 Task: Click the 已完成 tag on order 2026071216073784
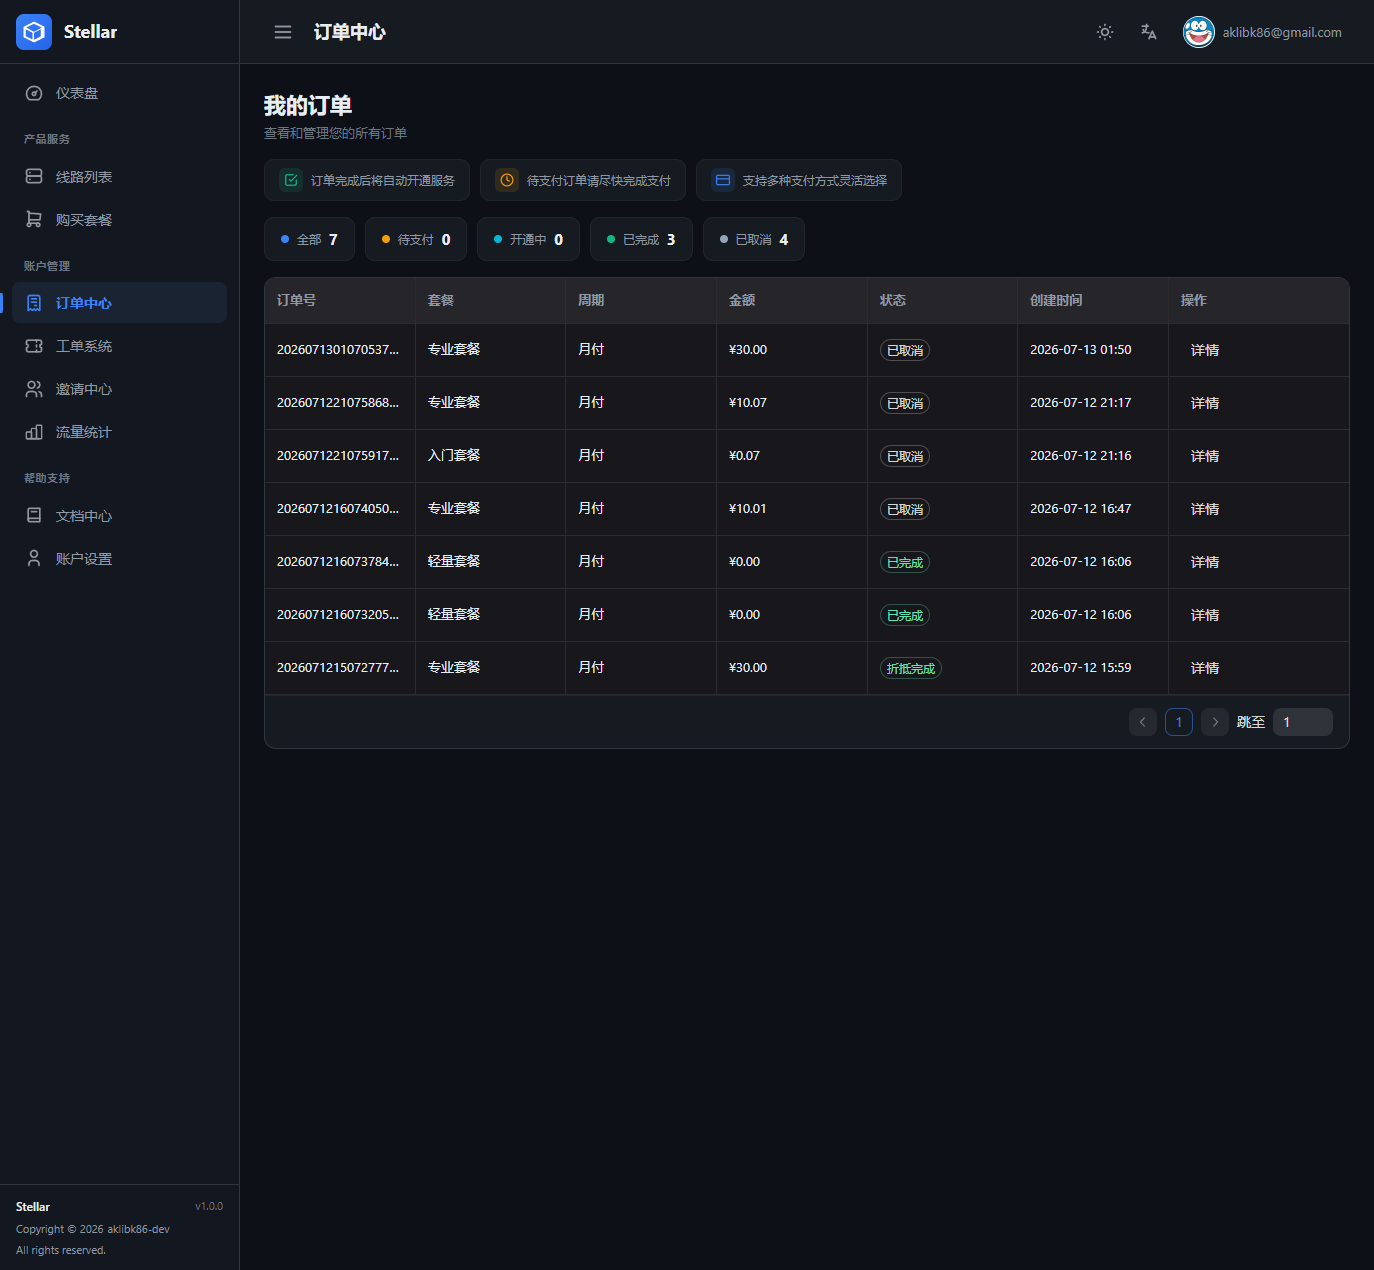(x=905, y=562)
